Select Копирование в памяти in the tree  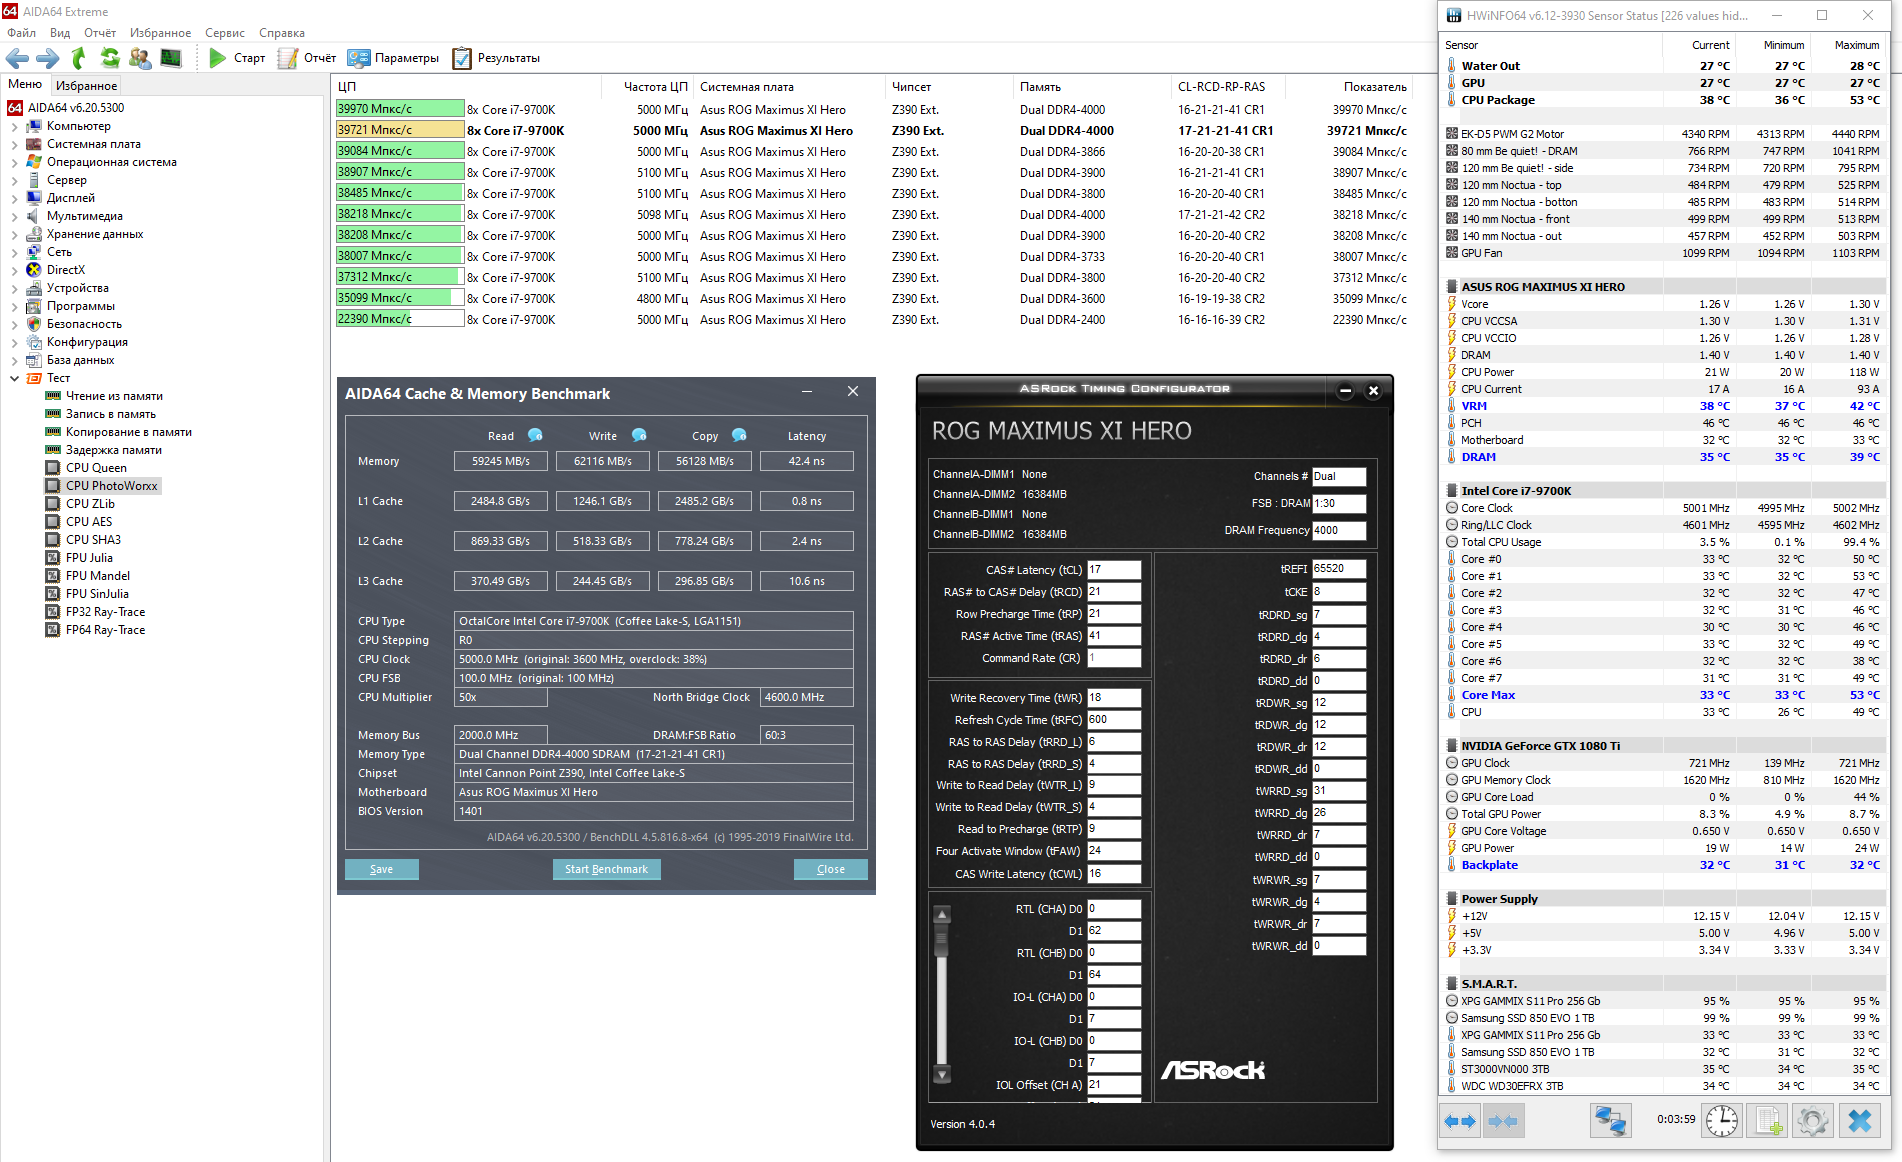coord(128,432)
